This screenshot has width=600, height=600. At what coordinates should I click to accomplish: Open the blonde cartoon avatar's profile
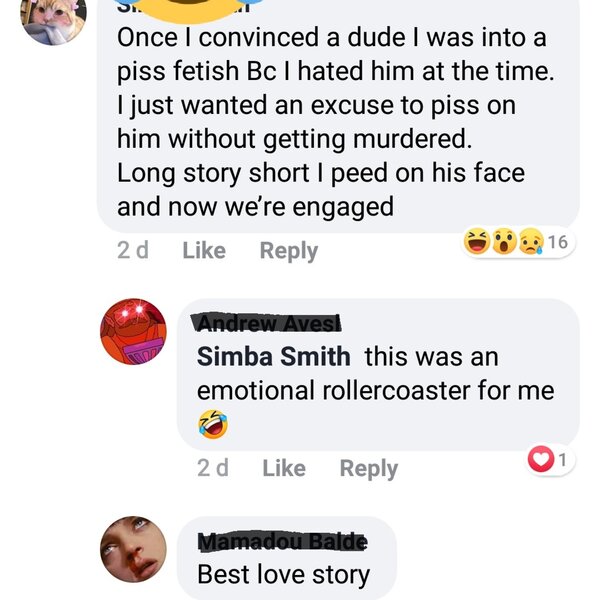53,18
